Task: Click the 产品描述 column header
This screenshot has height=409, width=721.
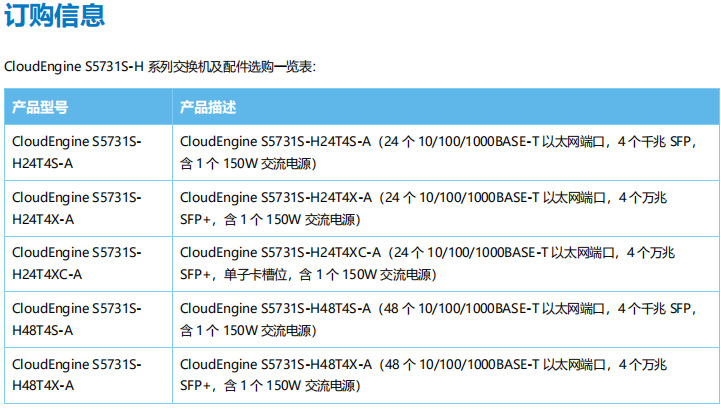Action: pyautogui.click(x=208, y=107)
